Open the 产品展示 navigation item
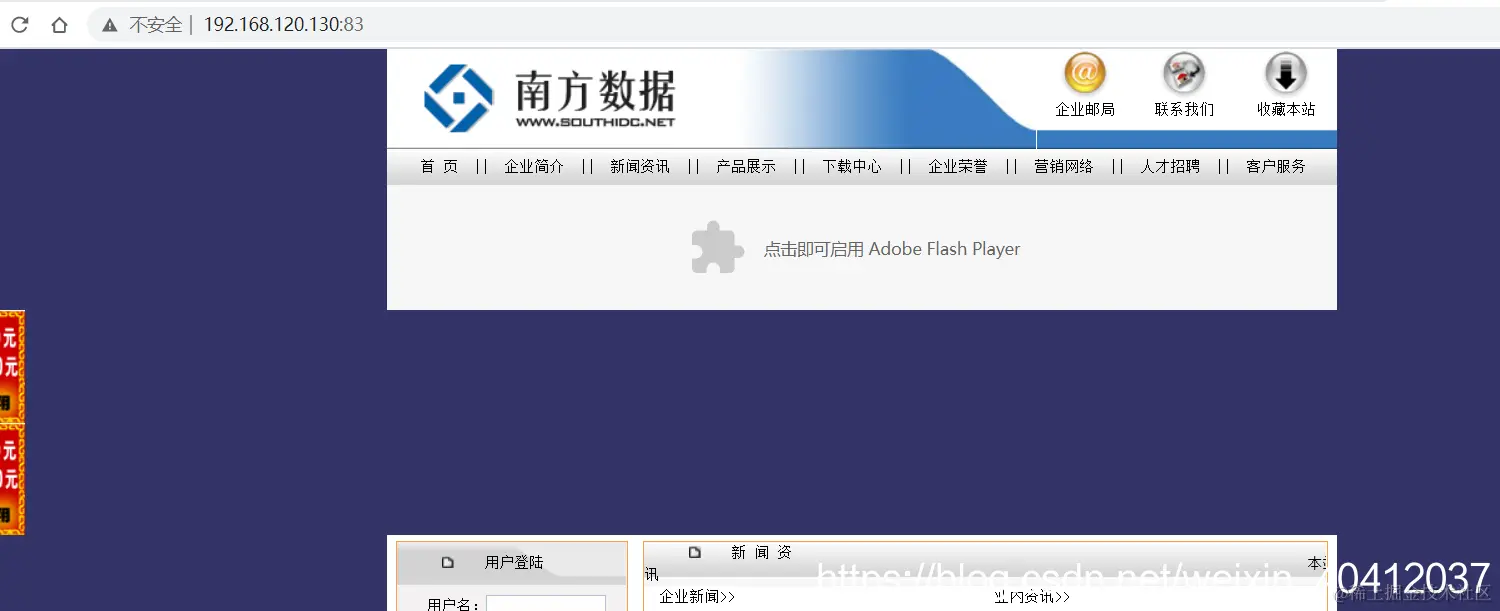 click(x=745, y=166)
